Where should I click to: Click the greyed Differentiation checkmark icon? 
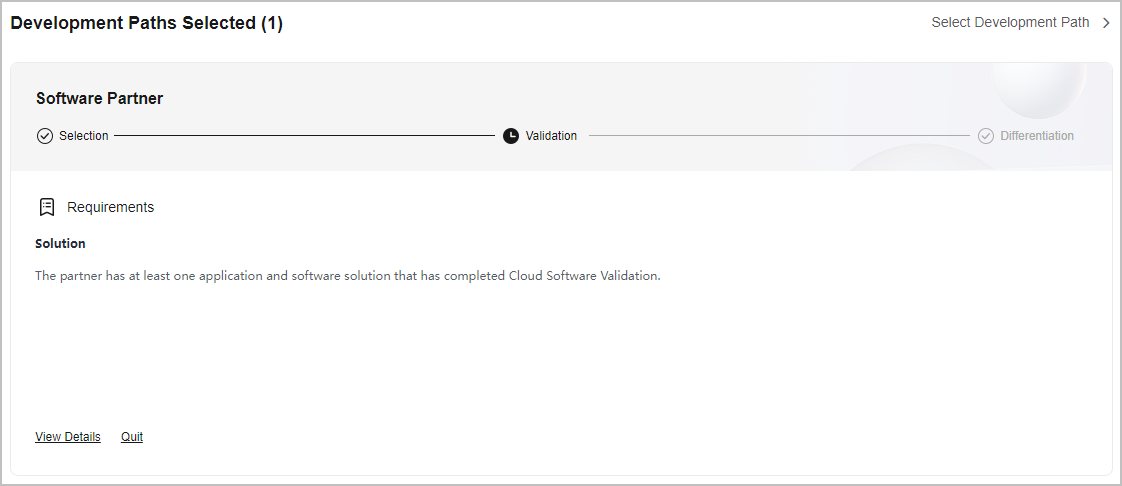(x=986, y=136)
